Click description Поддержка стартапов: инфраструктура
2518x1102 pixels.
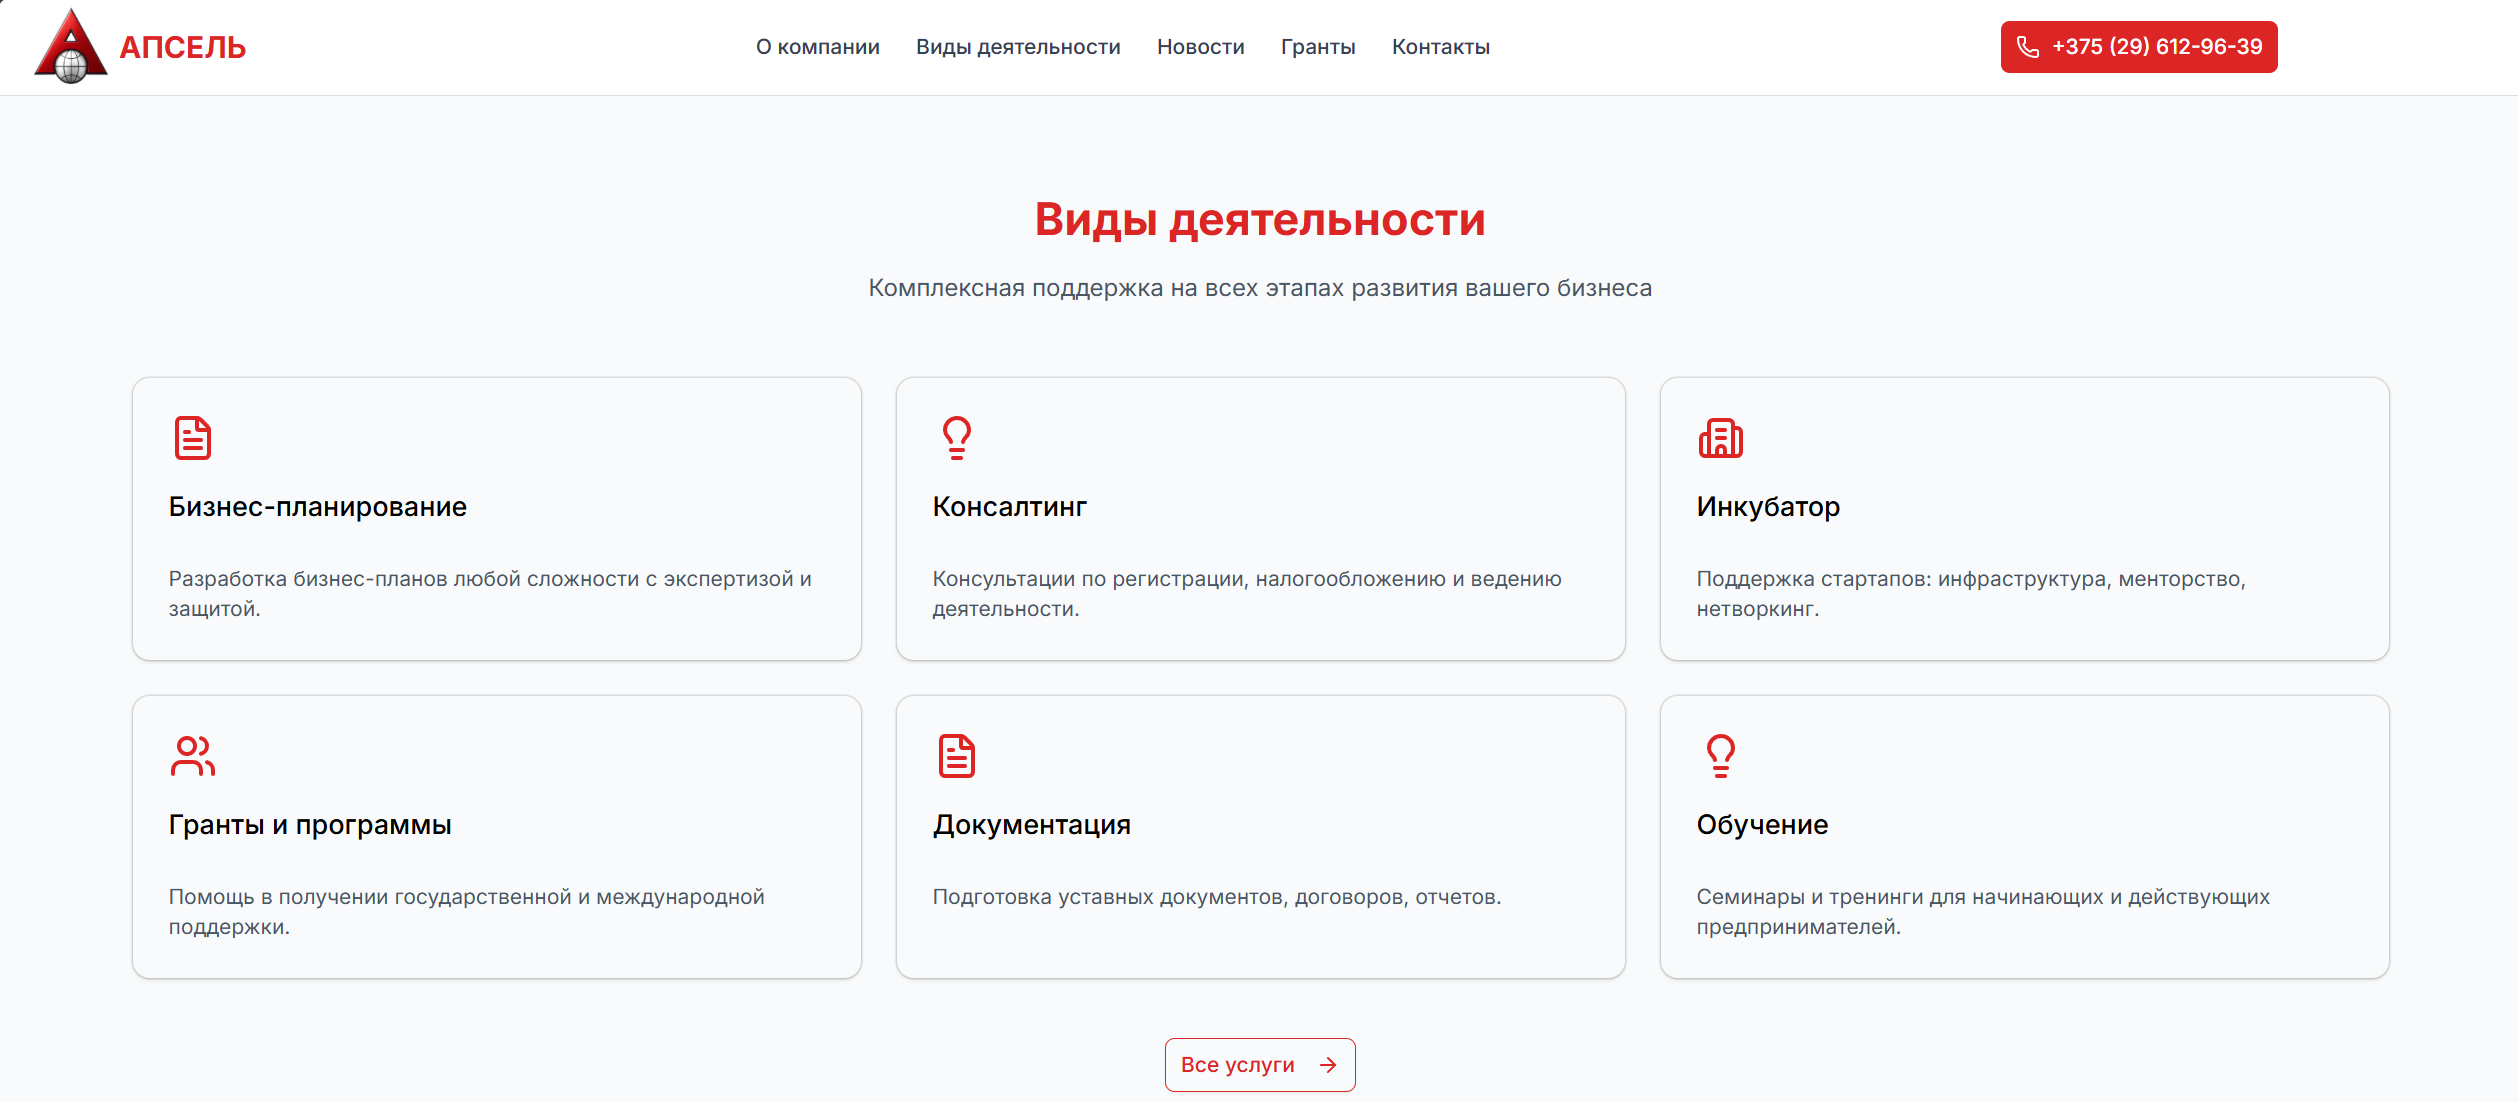coord(1971,594)
